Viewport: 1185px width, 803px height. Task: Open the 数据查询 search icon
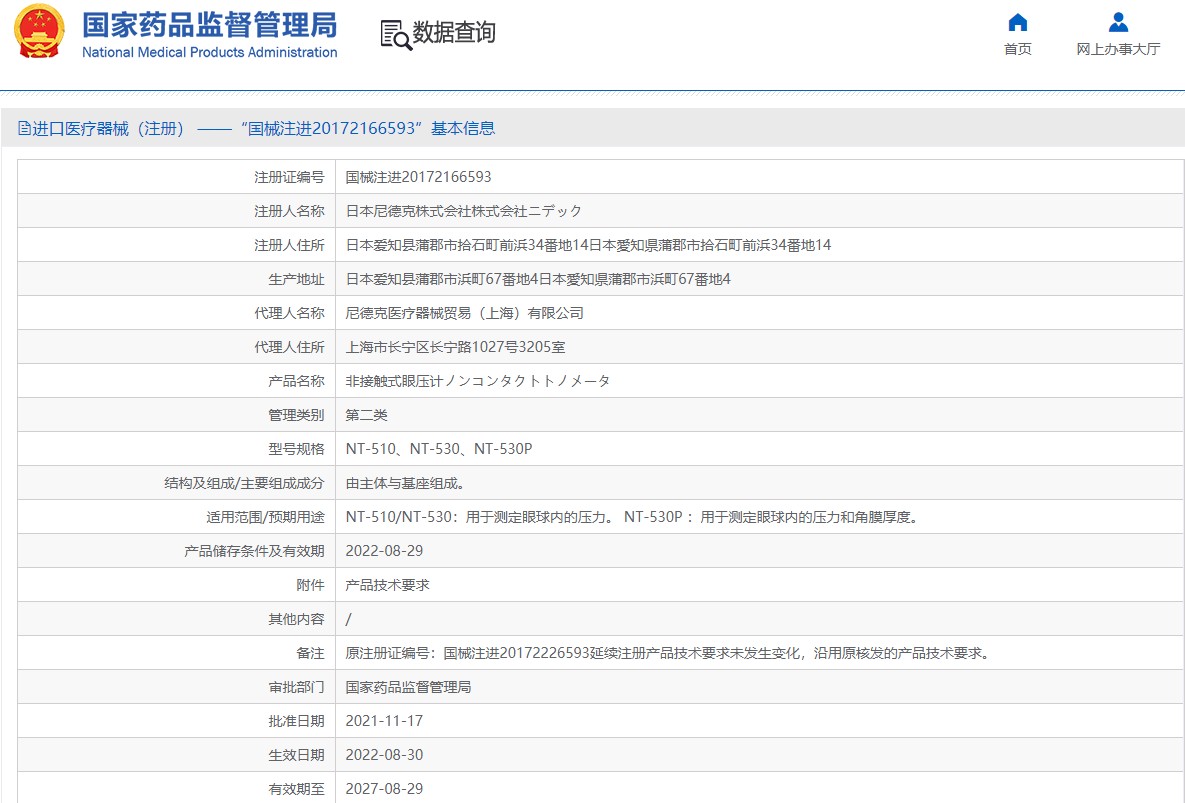396,35
